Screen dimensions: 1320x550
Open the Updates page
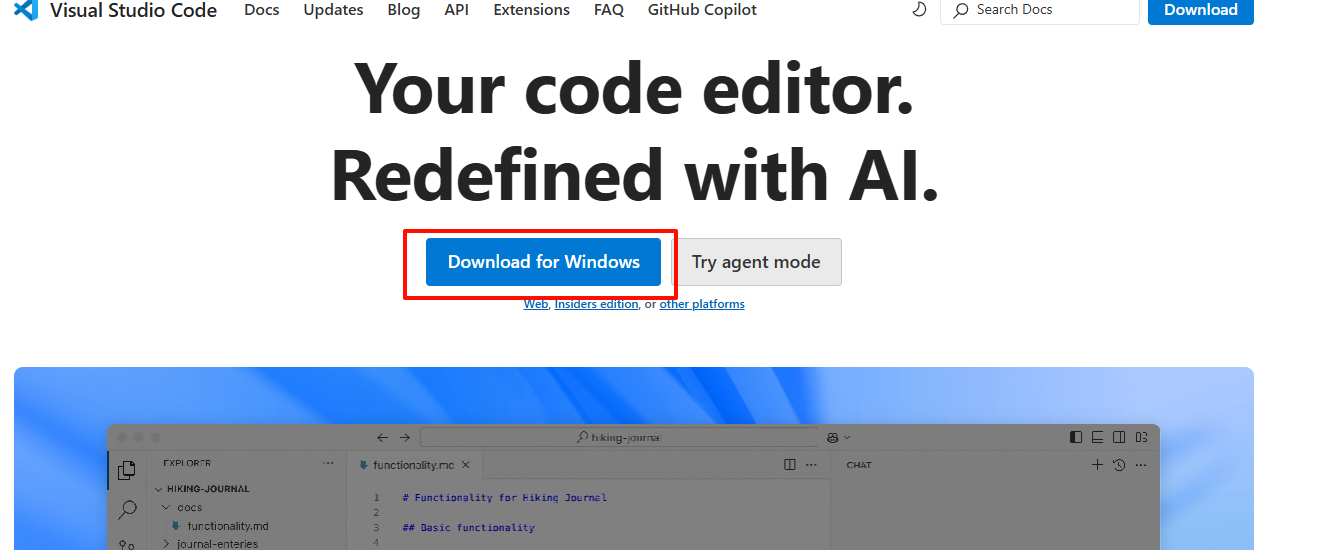(x=333, y=10)
